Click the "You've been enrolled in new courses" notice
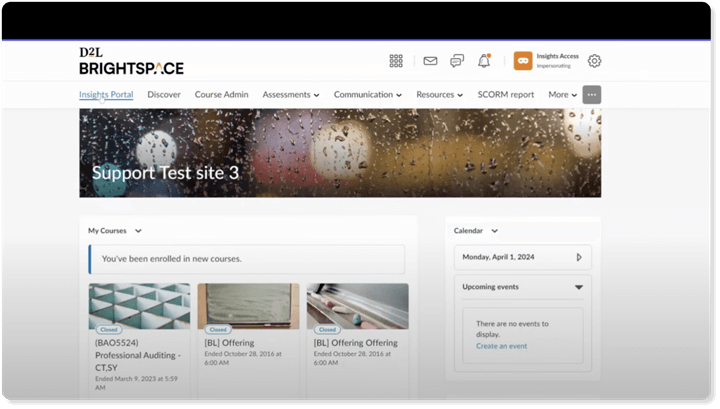 point(247,259)
